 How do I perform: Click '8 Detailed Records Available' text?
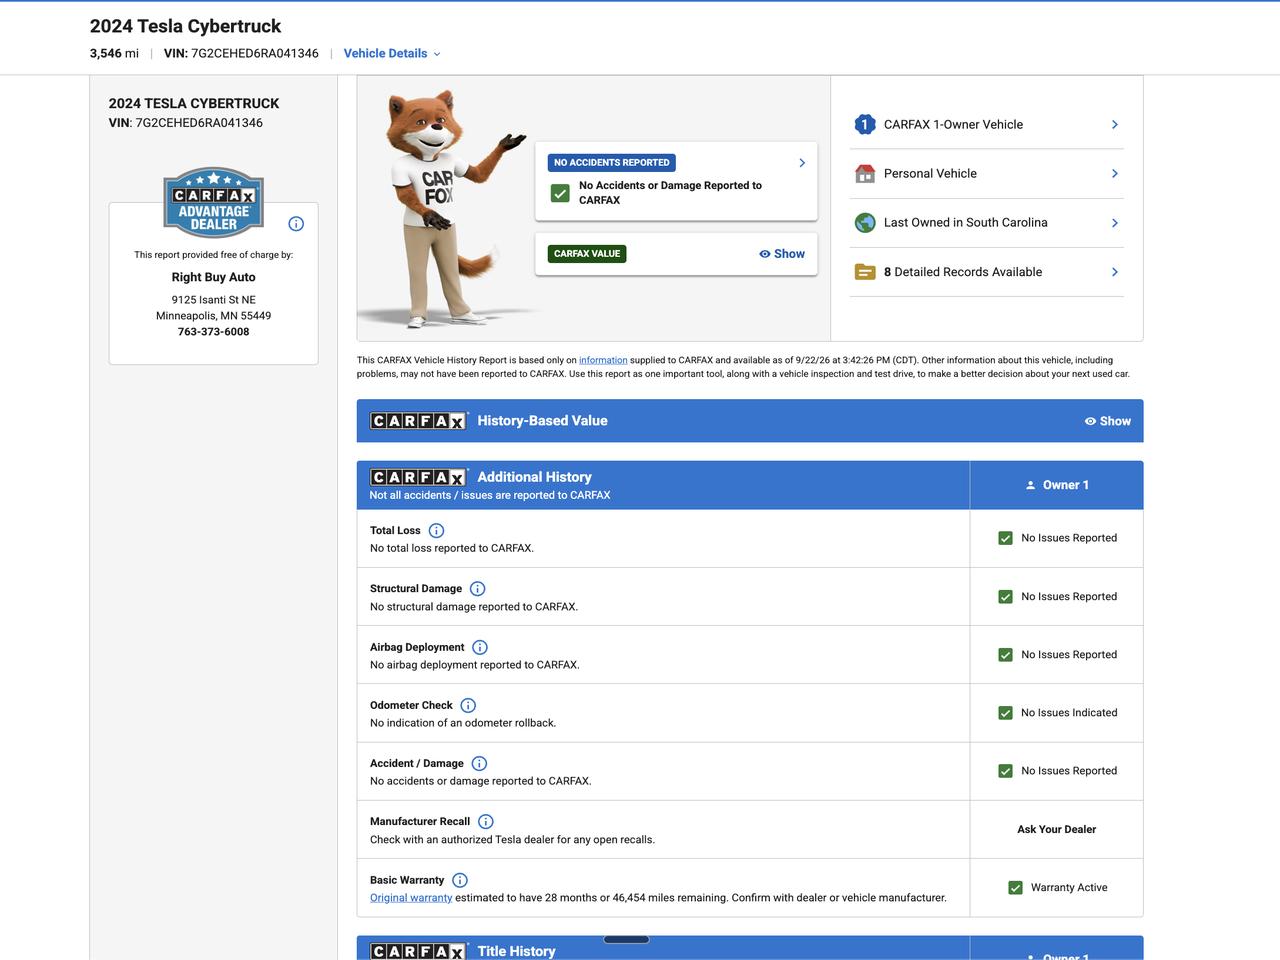pos(963,272)
